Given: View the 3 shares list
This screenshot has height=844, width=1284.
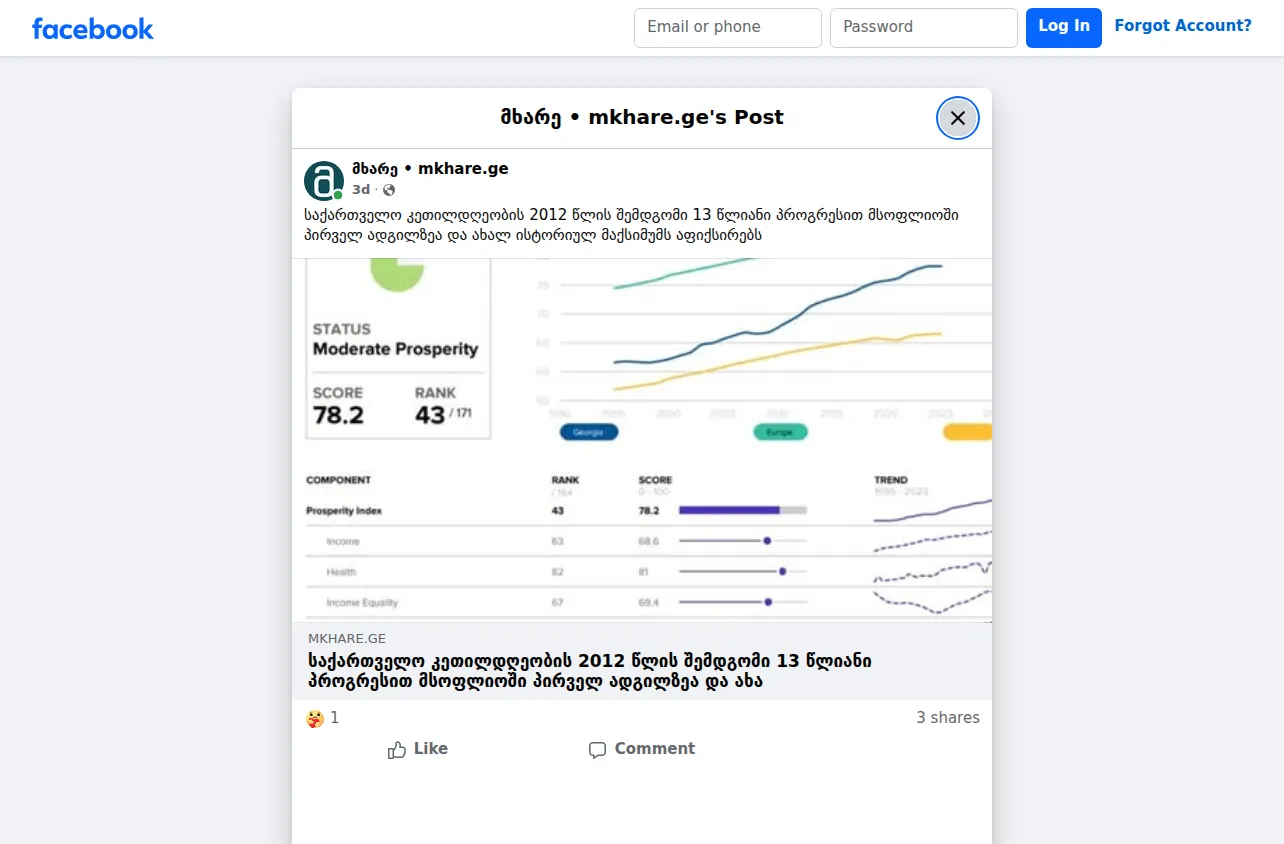Looking at the screenshot, I should [x=948, y=718].
